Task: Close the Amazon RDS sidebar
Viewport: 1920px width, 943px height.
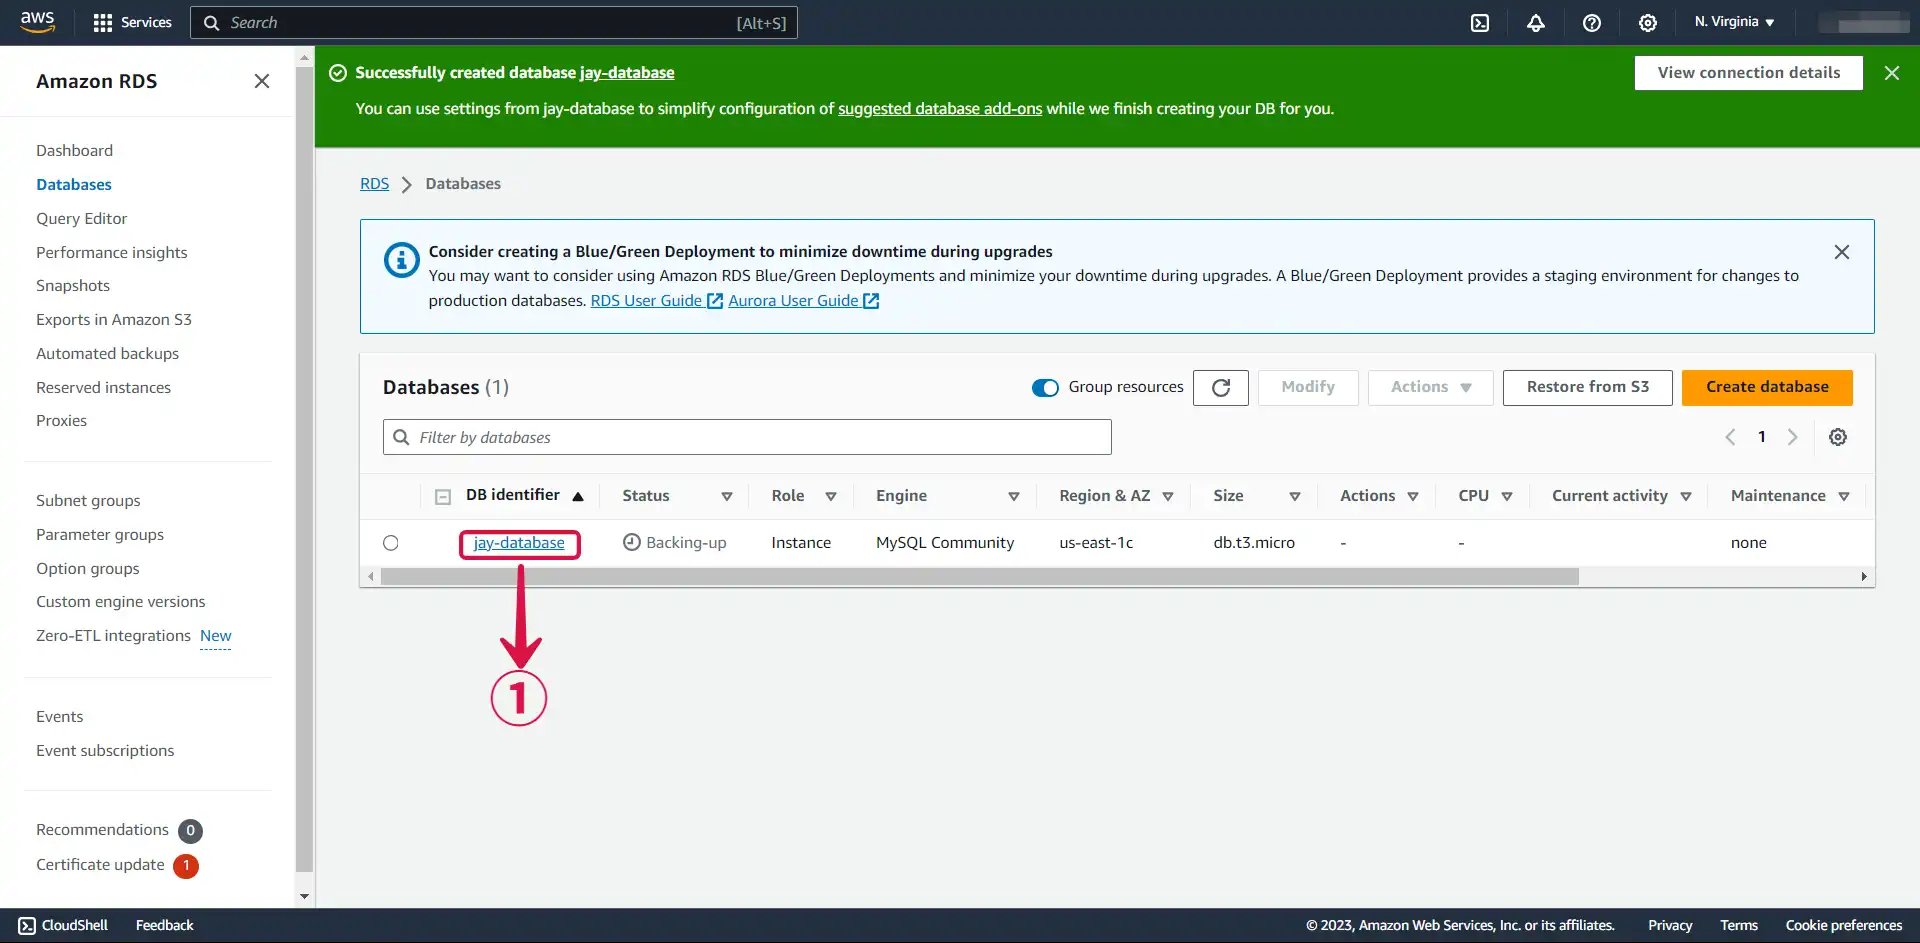Action: 262,81
